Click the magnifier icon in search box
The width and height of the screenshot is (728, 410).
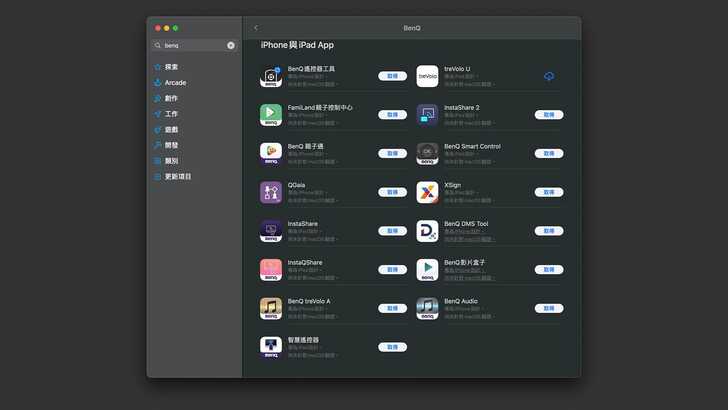(x=157, y=46)
